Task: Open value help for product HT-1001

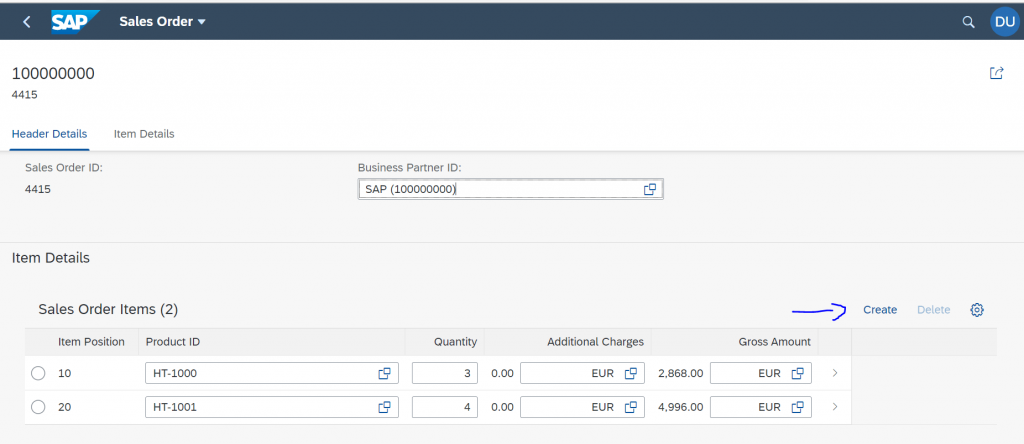Action: 385,407
